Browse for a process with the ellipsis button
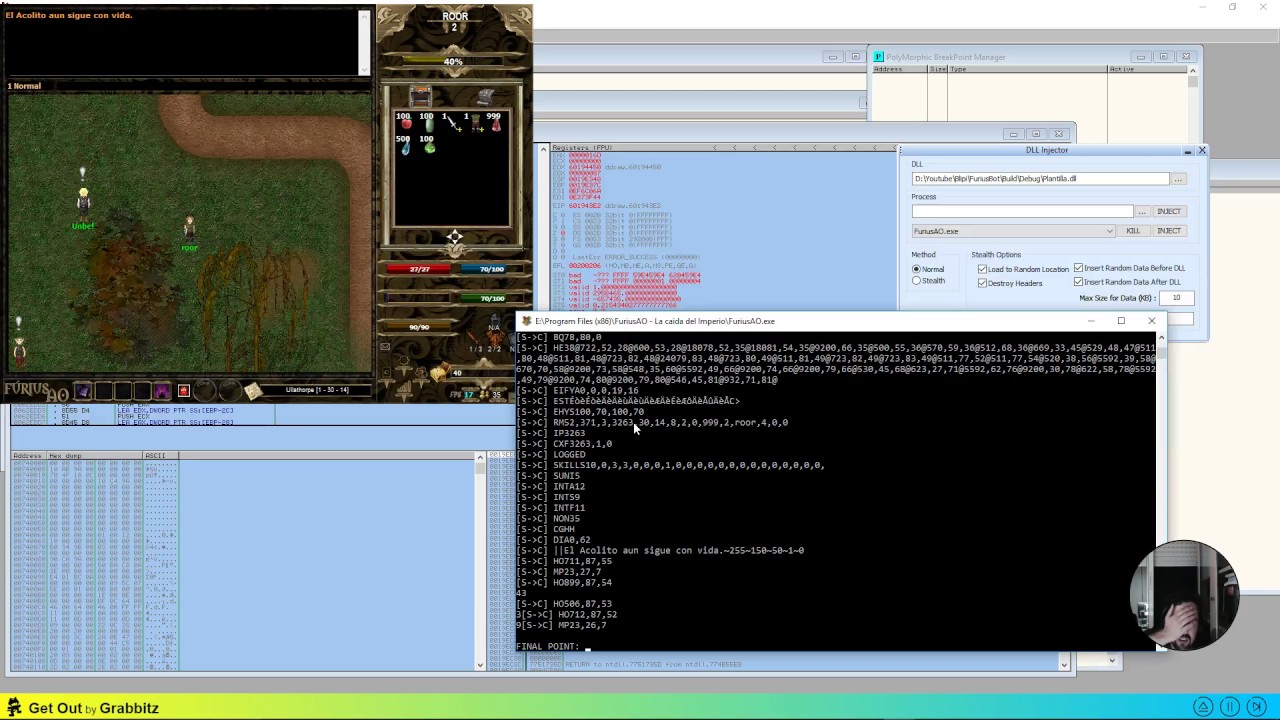 1141,211
